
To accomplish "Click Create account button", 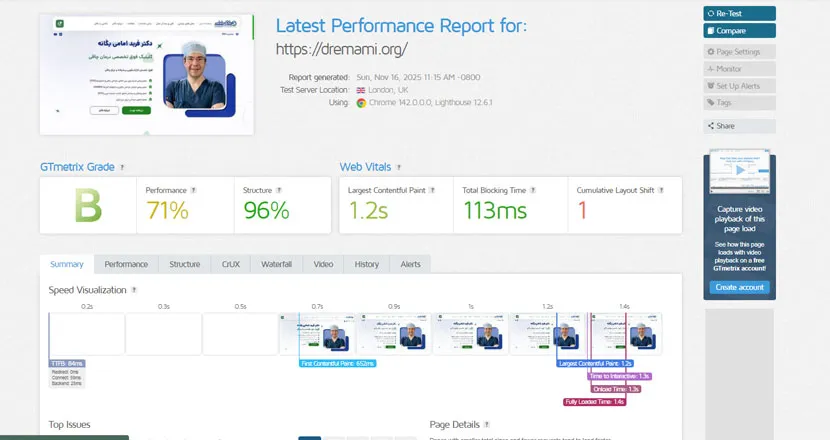I will tap(739, 287).
